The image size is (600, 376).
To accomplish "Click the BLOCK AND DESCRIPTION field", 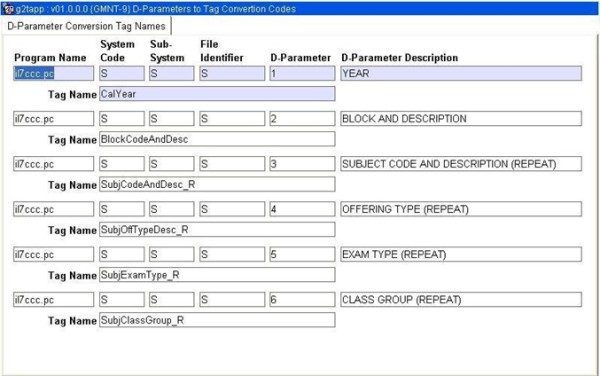I will [x=461, y=119].
